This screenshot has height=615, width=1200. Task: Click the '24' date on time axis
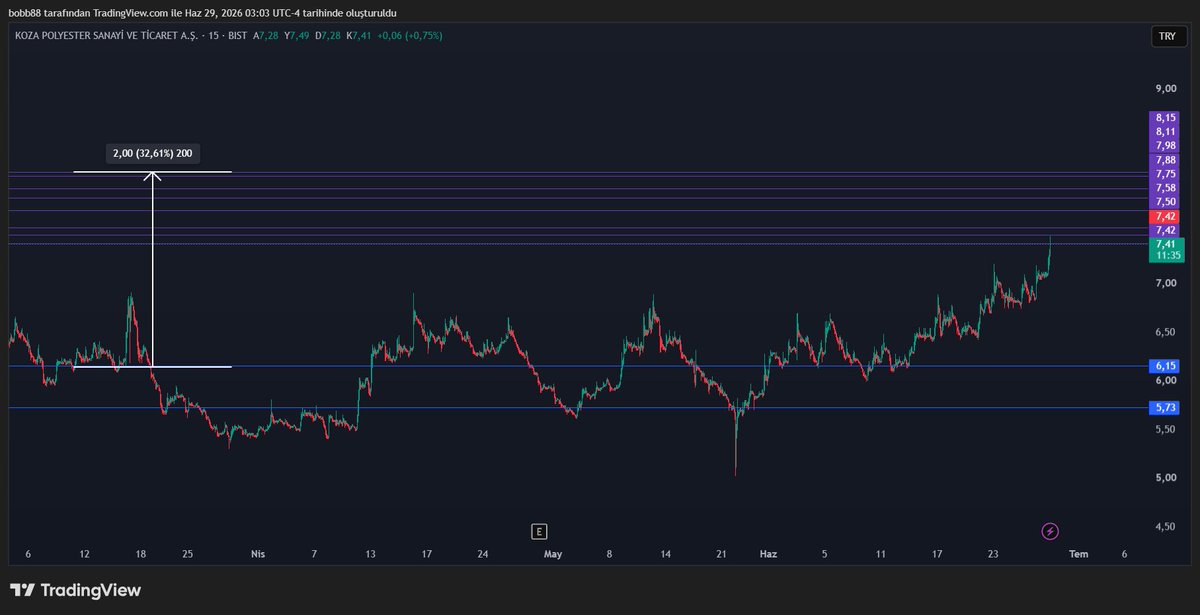483,553
